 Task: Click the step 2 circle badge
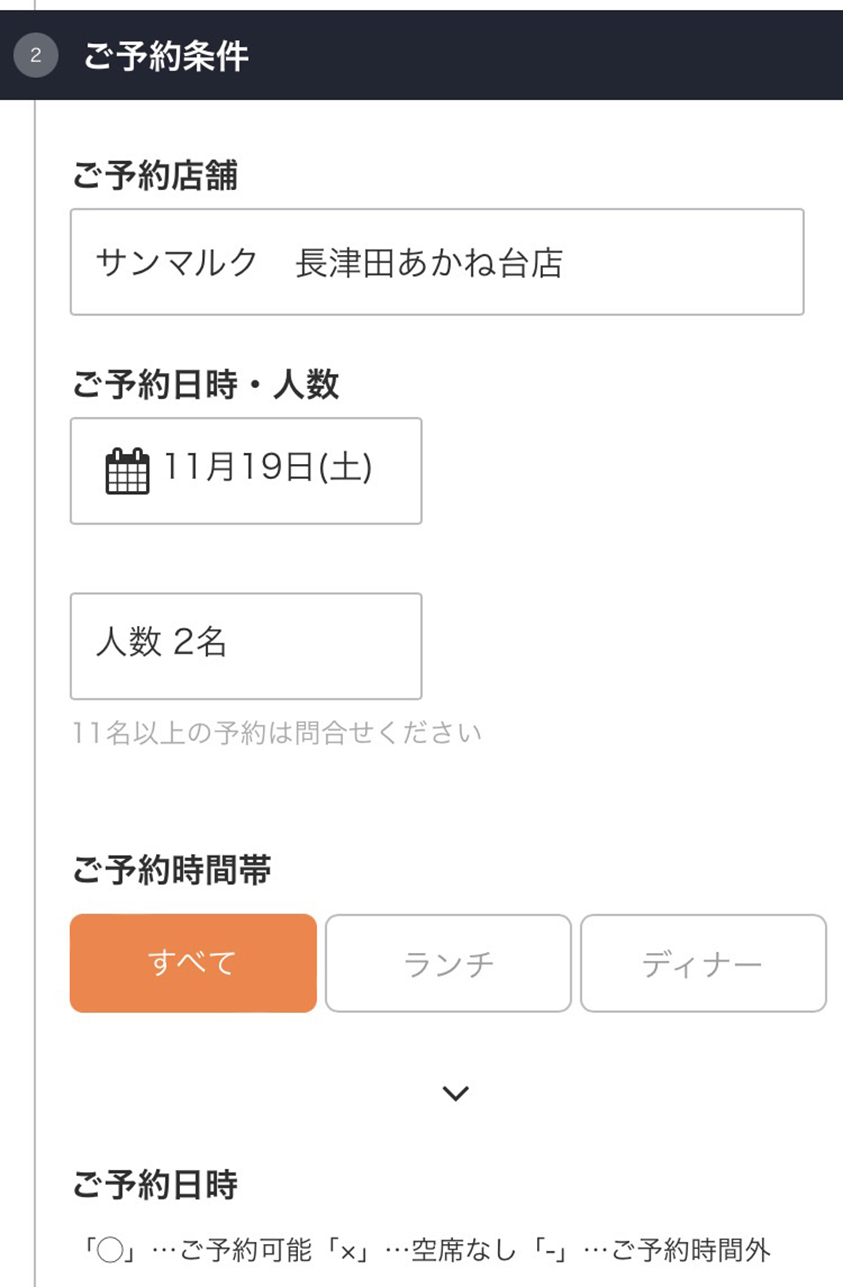coord(35,55)
